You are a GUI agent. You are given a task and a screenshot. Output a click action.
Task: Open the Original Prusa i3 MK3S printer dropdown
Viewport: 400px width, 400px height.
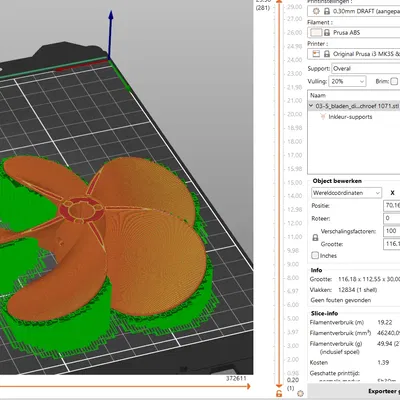click(x=353, y=54)
